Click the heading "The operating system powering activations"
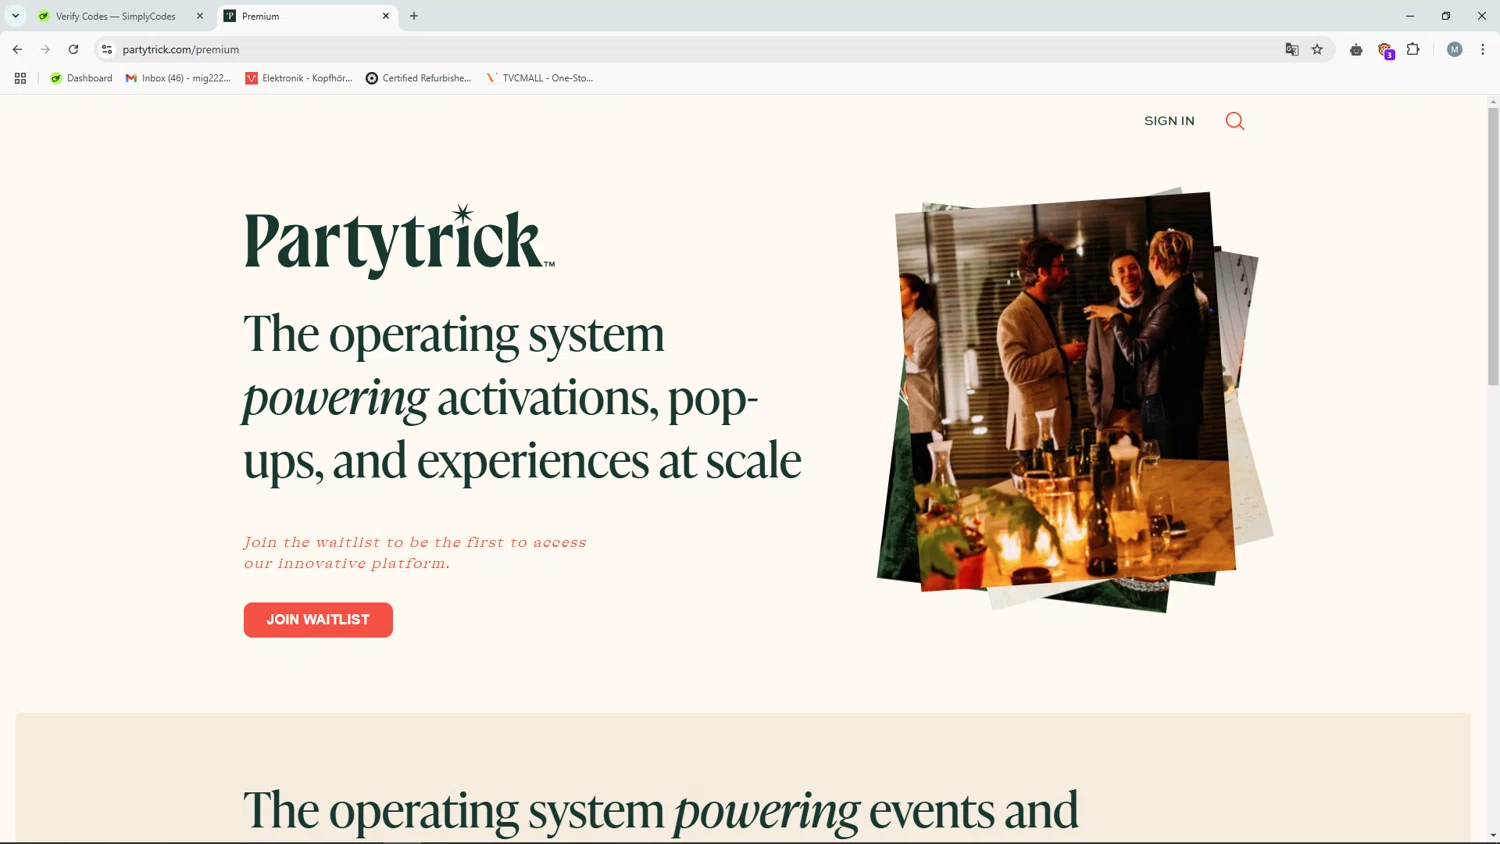This screenshot has height=844, width=1500. 522,397
